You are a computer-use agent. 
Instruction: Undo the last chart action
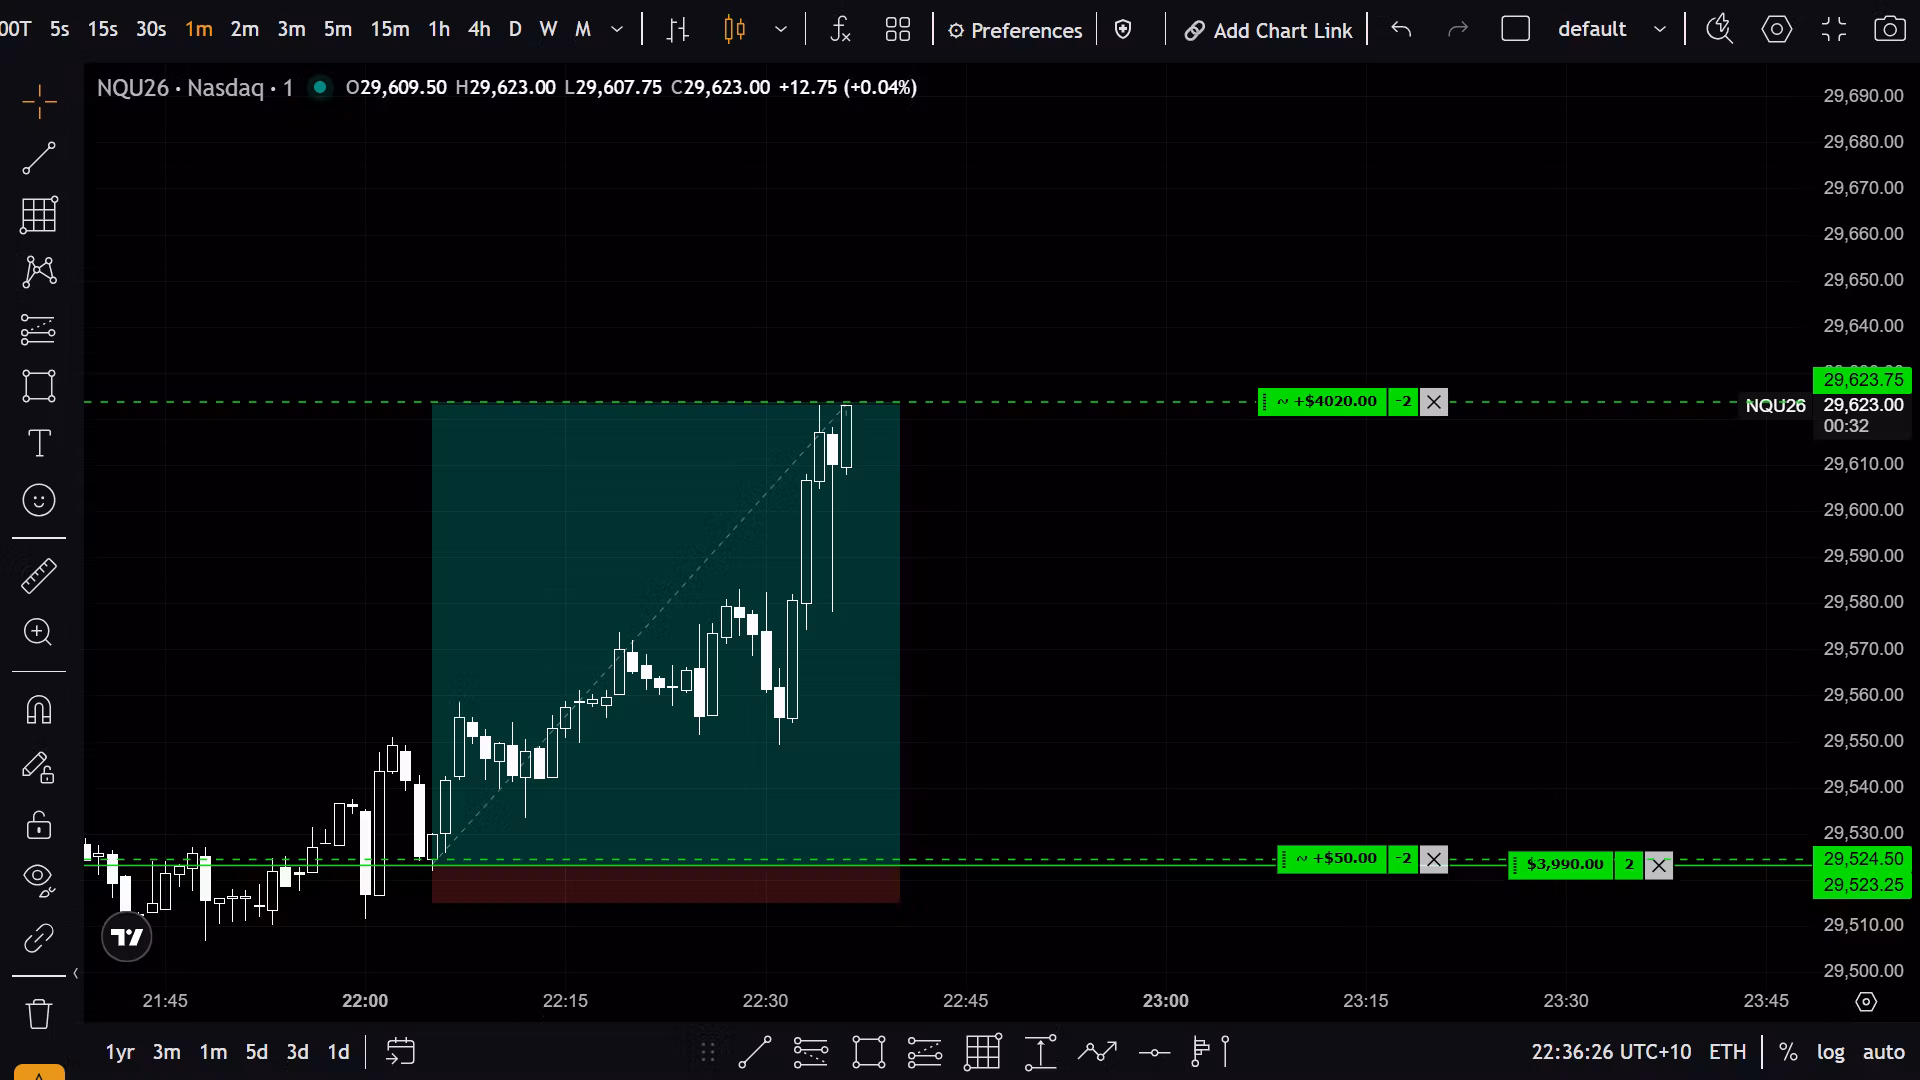pyautogui.click(x=1401, y=29)
